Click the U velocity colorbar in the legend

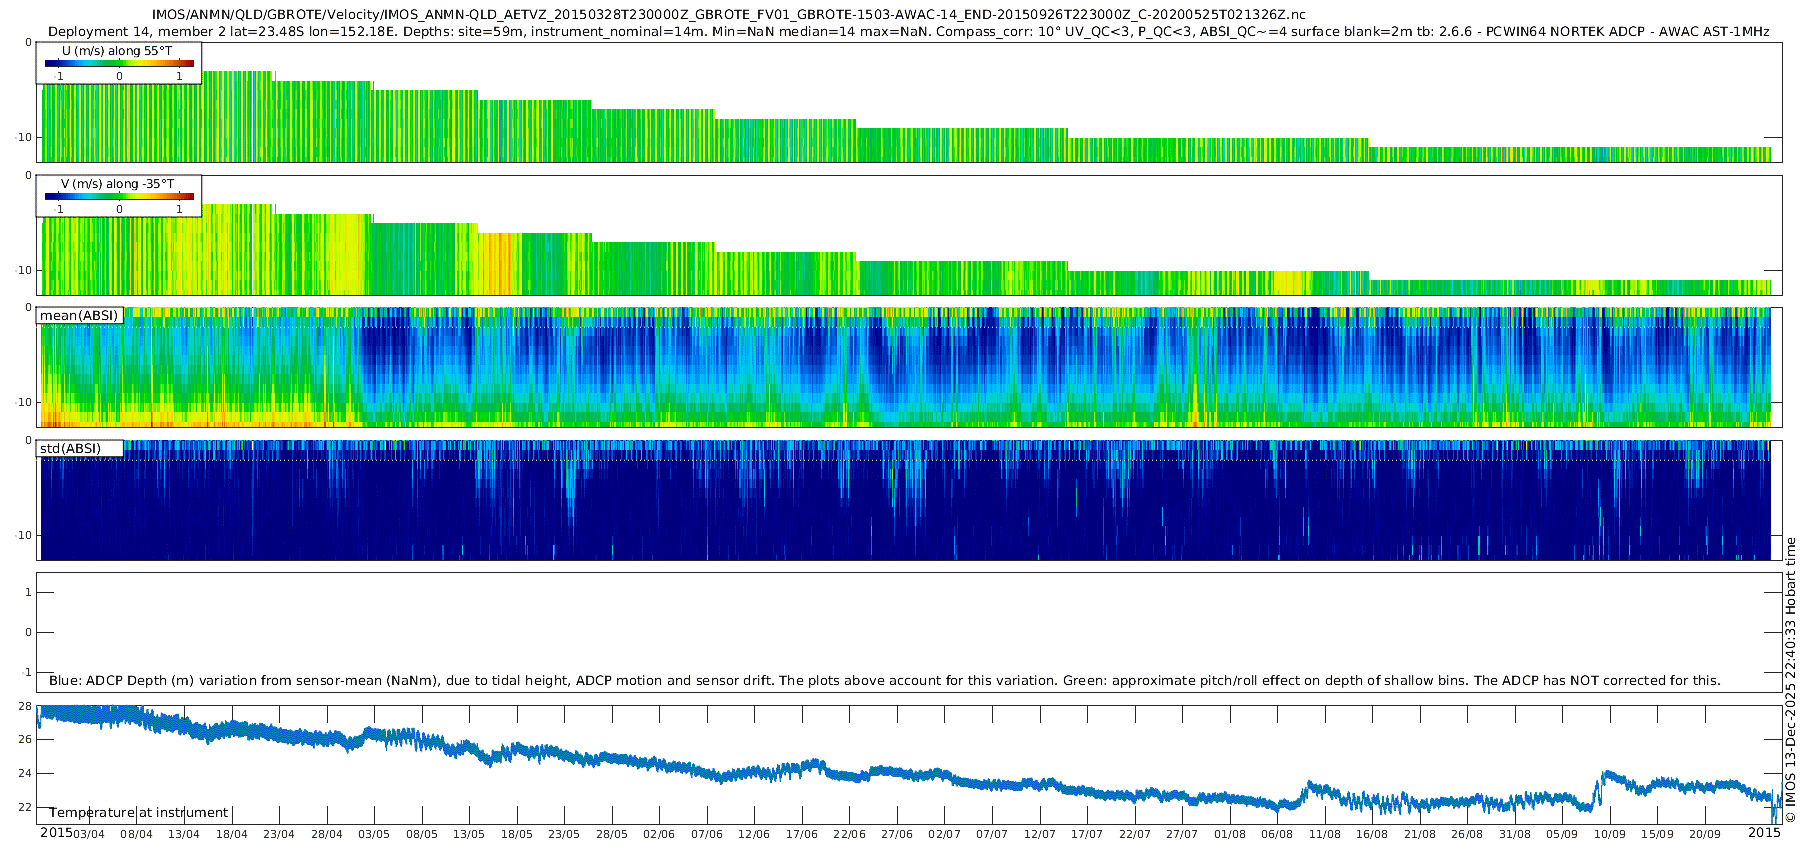tap(119, 64)
